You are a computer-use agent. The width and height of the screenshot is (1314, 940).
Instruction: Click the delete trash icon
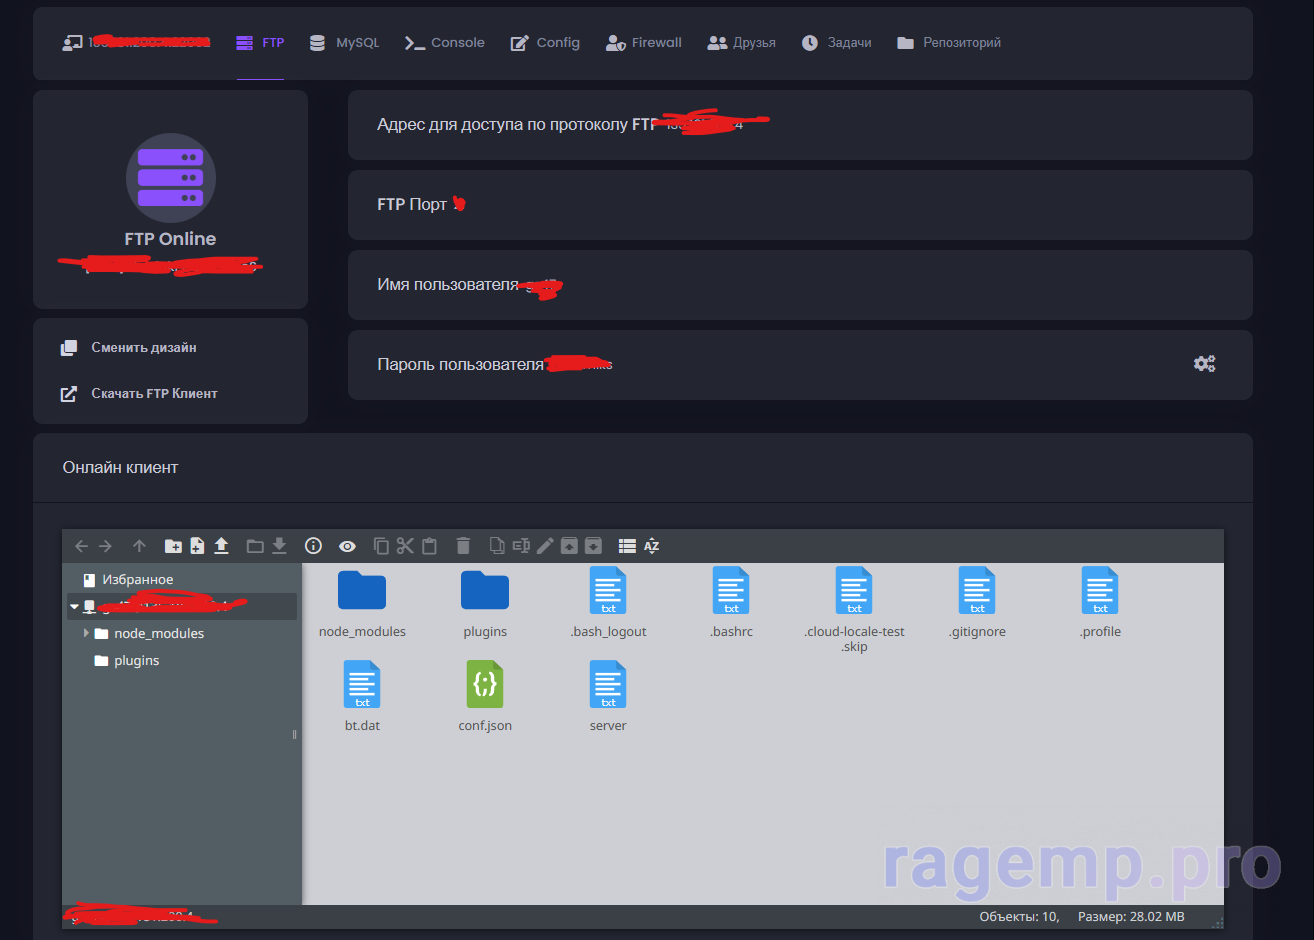[x=463, y=546]
